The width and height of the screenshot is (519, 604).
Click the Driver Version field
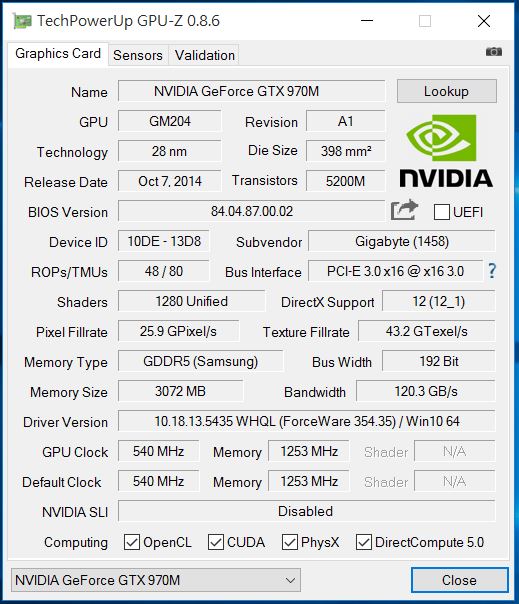tap(306, 421)
